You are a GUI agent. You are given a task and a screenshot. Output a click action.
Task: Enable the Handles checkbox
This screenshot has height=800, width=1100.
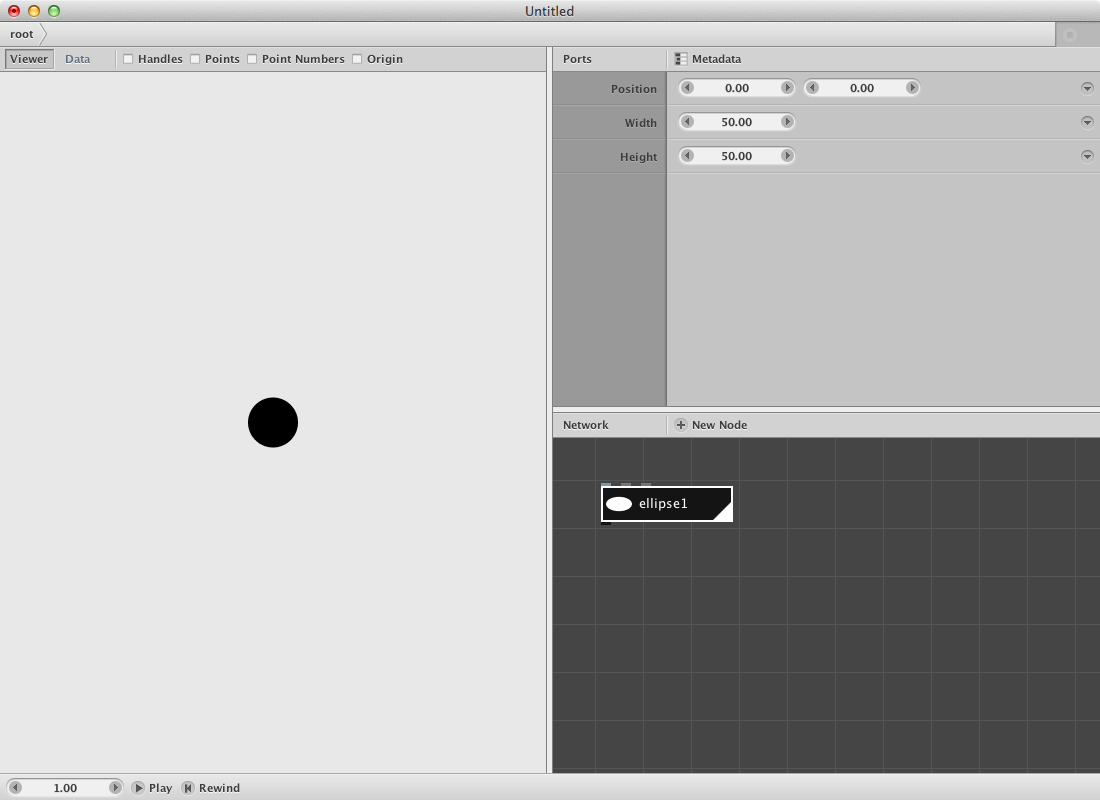pos(128,59)
